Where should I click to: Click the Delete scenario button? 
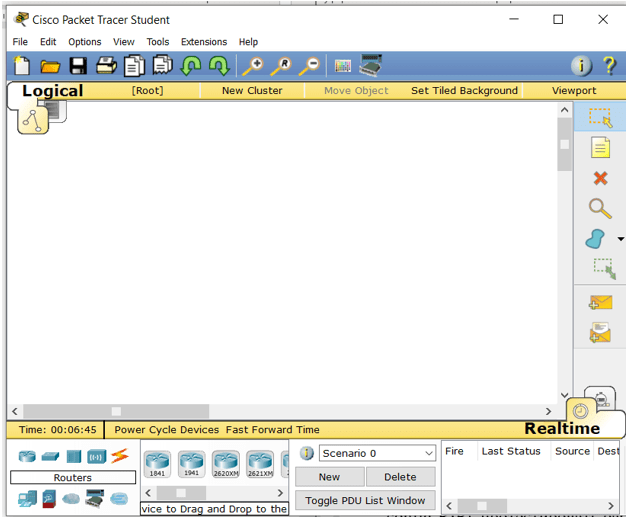pos(400,477)
